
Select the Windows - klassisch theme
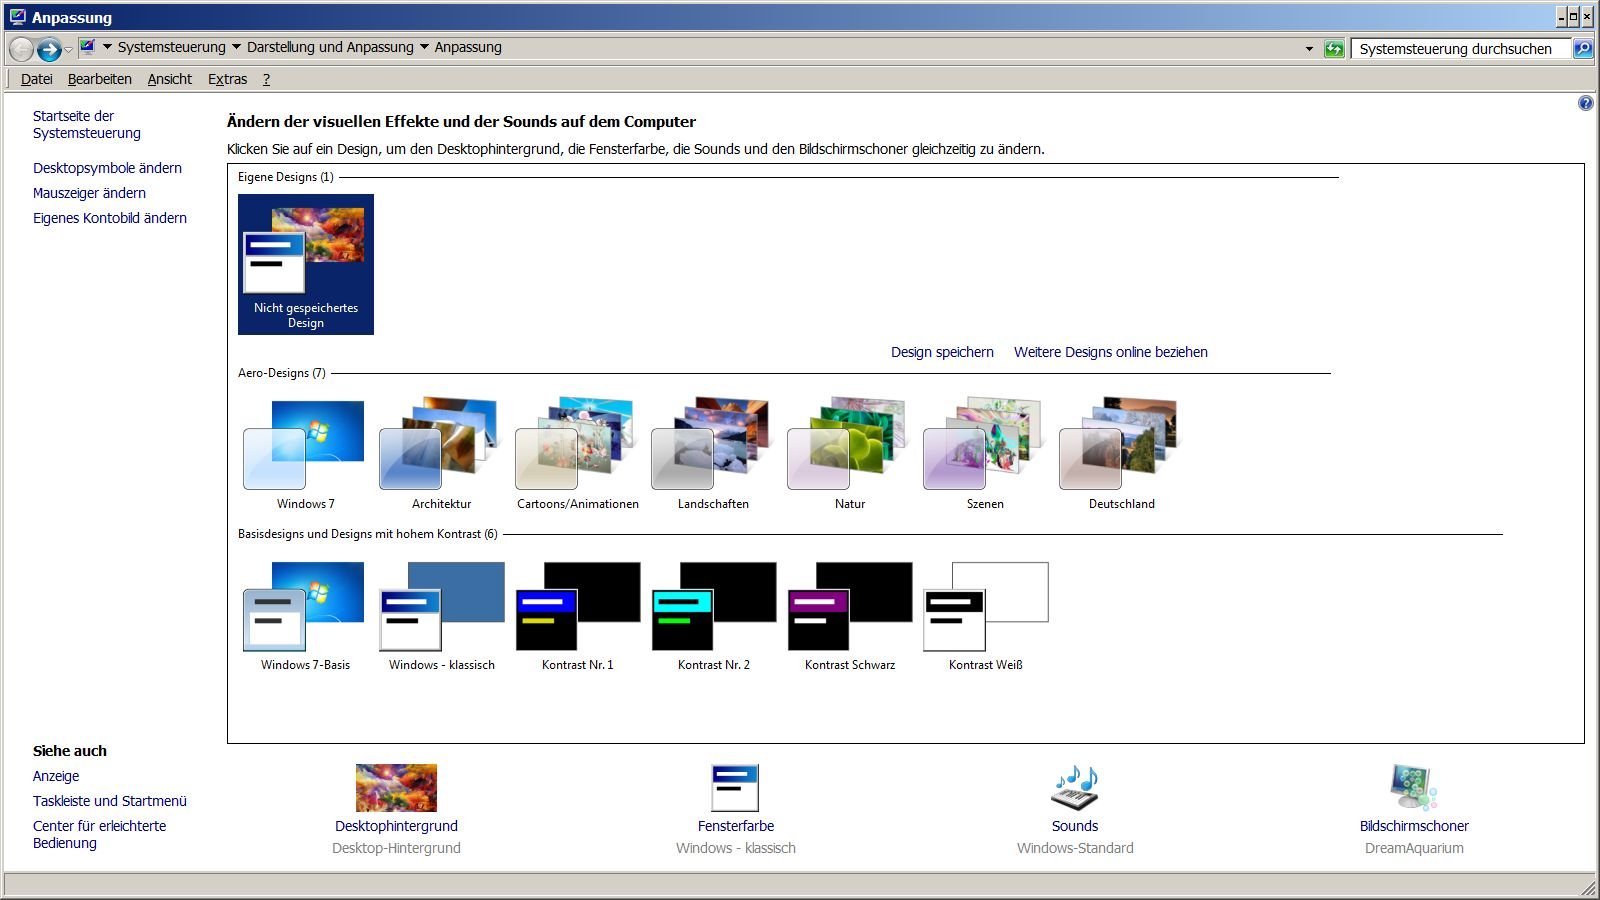click(x=441, y=616)
